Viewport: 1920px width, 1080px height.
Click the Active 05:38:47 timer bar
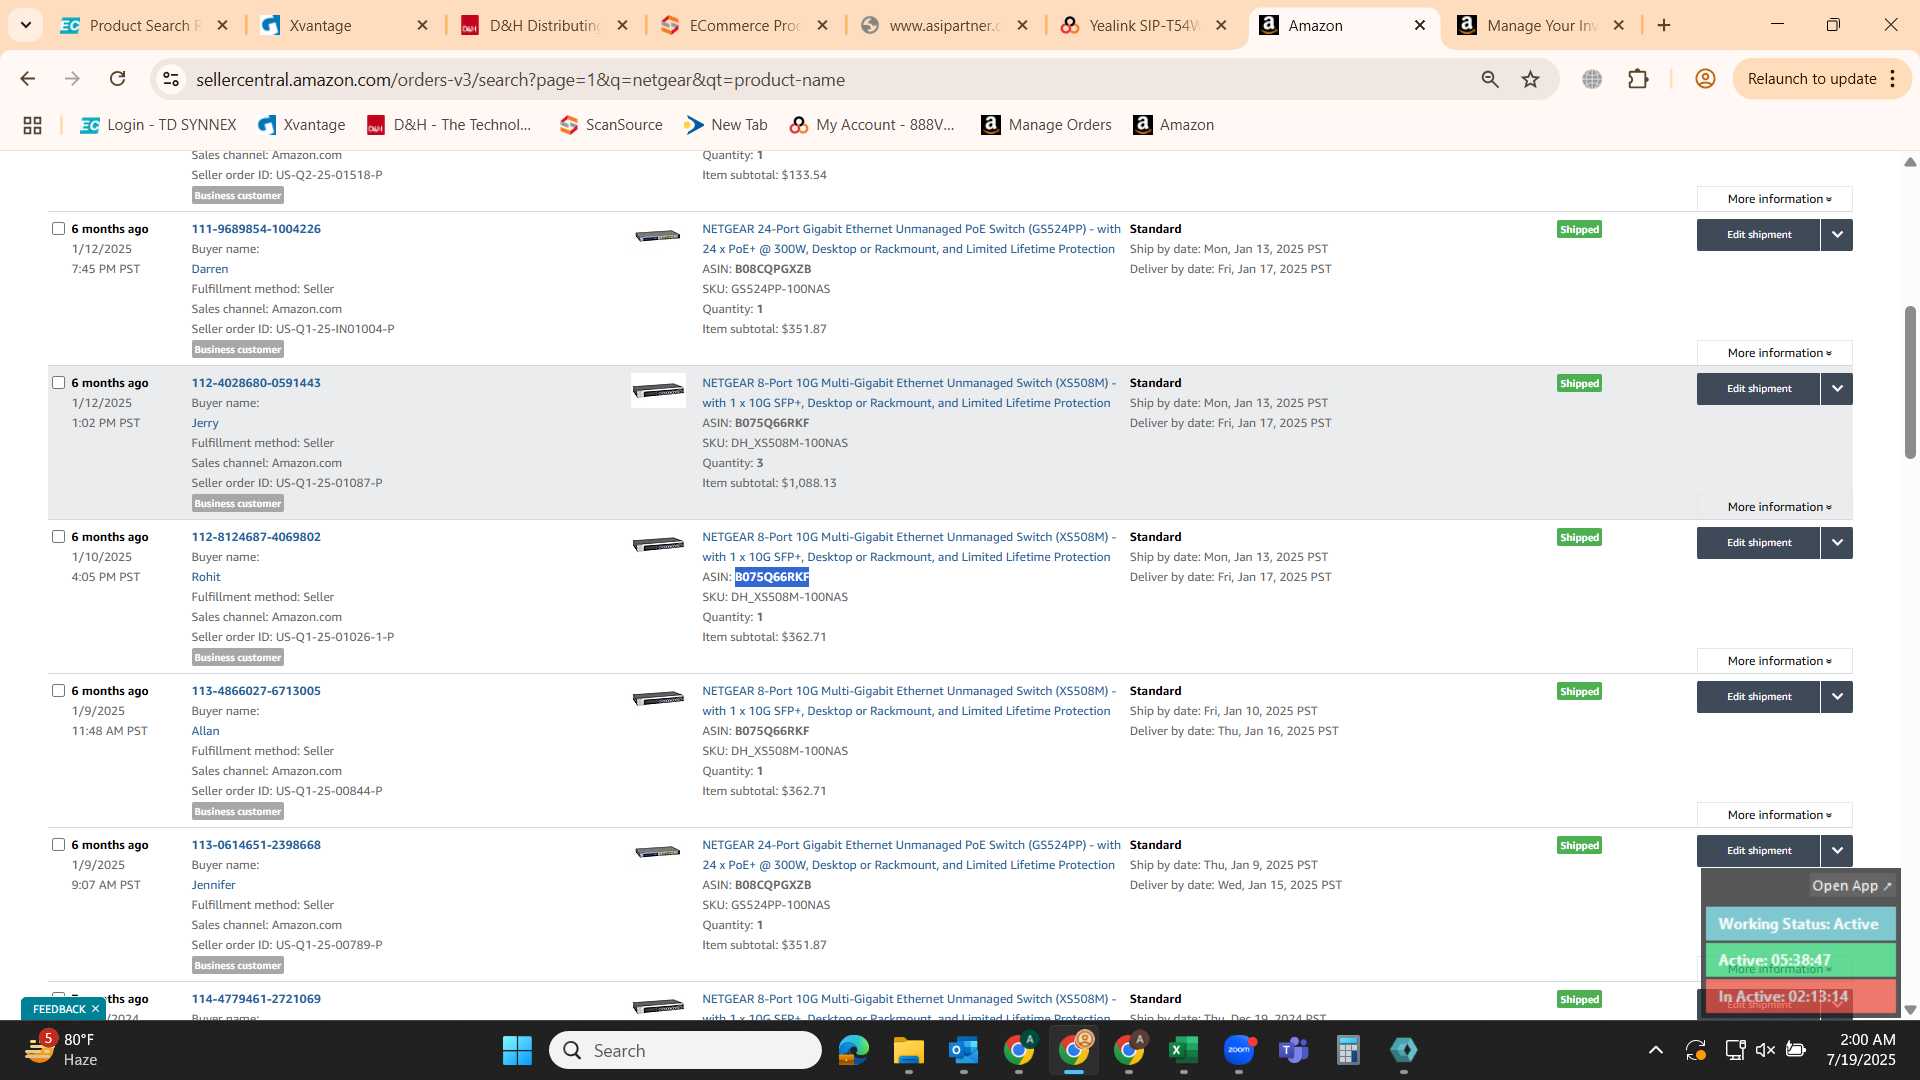click(1800, 960)
